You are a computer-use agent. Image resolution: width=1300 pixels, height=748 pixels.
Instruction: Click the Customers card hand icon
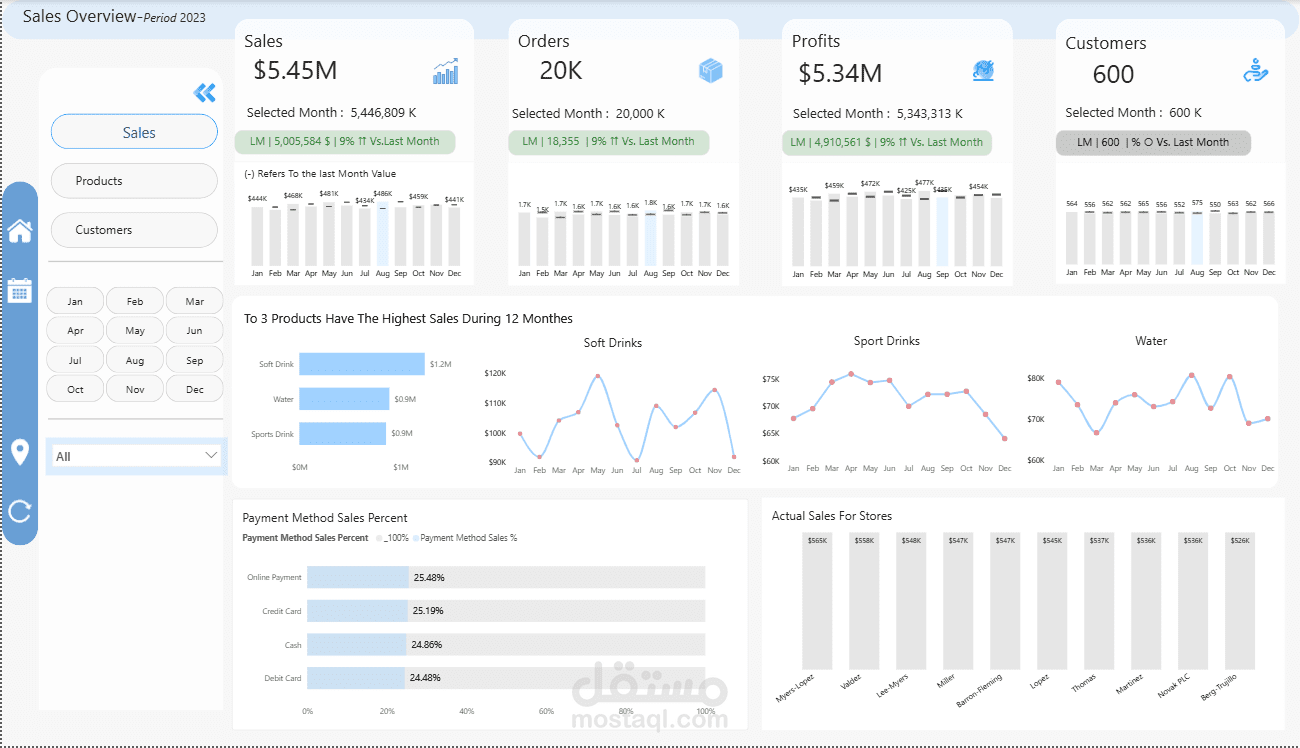[1256, 70]
